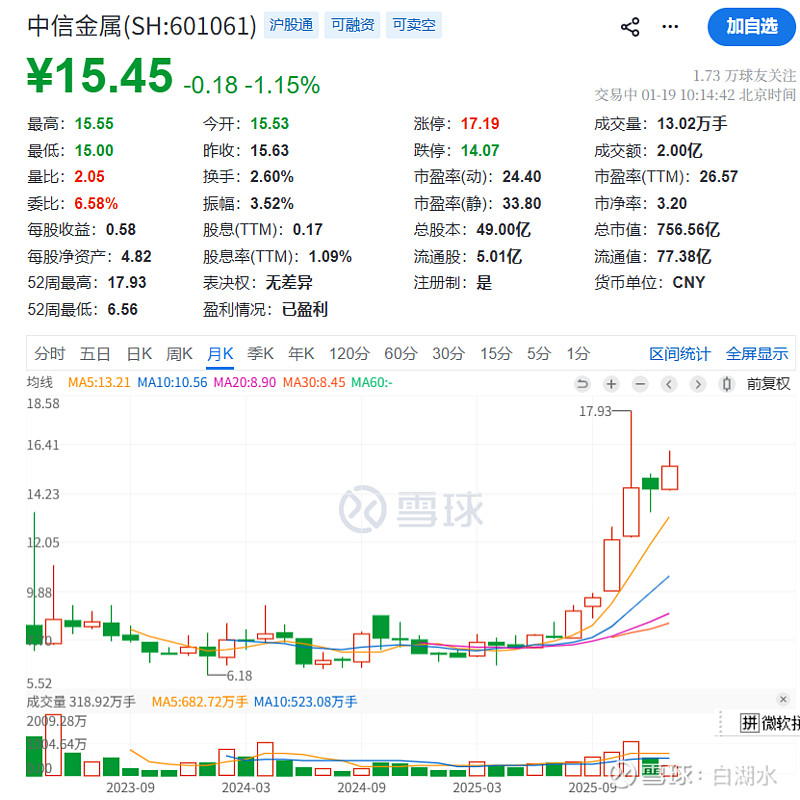
Task: Click the share icon
Action: tap(630, 27)
